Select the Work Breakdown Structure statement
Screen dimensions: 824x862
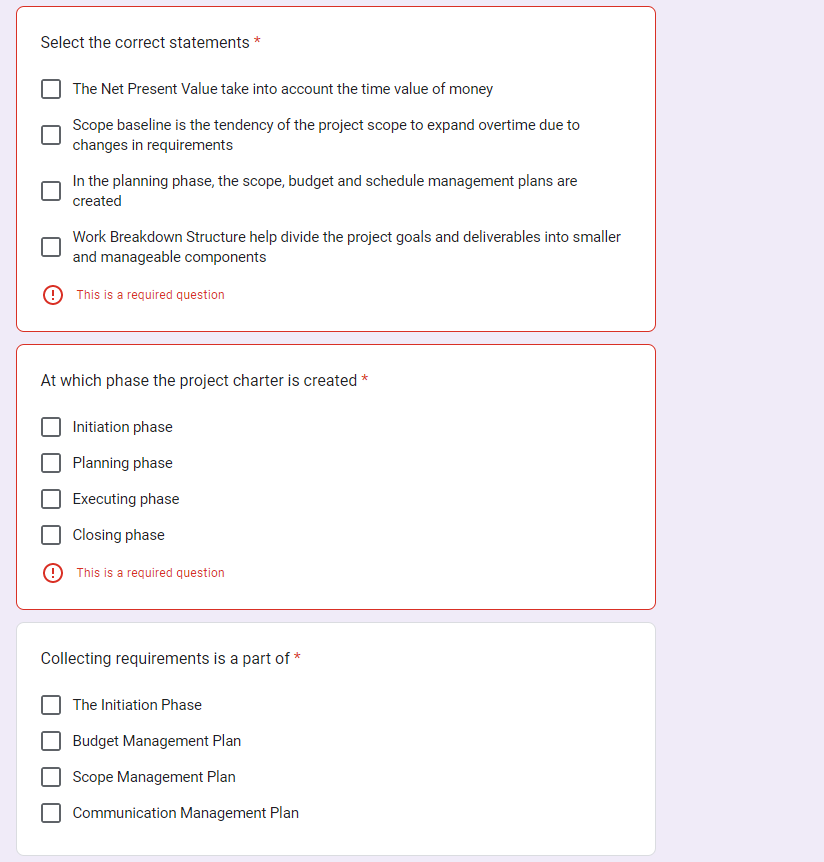click(x=51, y=247)
